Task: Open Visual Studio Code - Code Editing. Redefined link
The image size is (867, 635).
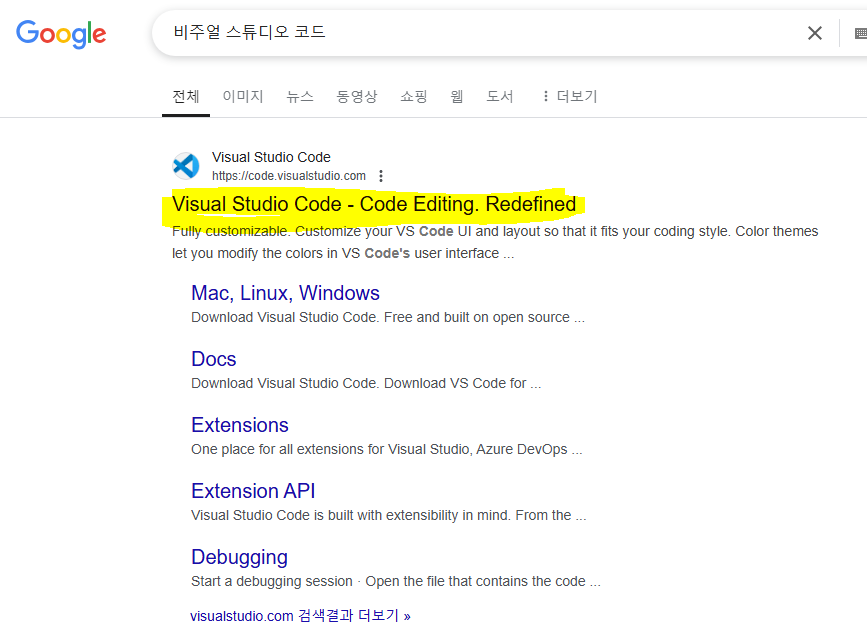Action: pos(374,204)
